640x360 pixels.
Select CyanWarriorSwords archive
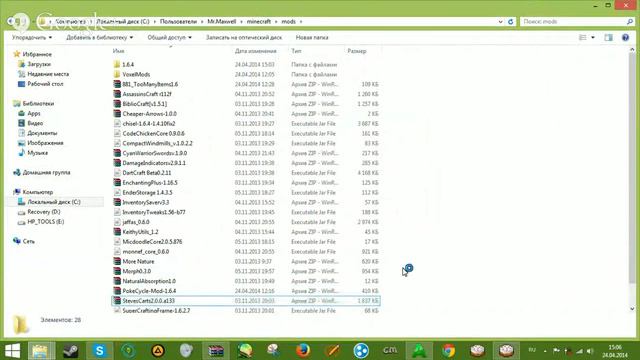(154, 153)
